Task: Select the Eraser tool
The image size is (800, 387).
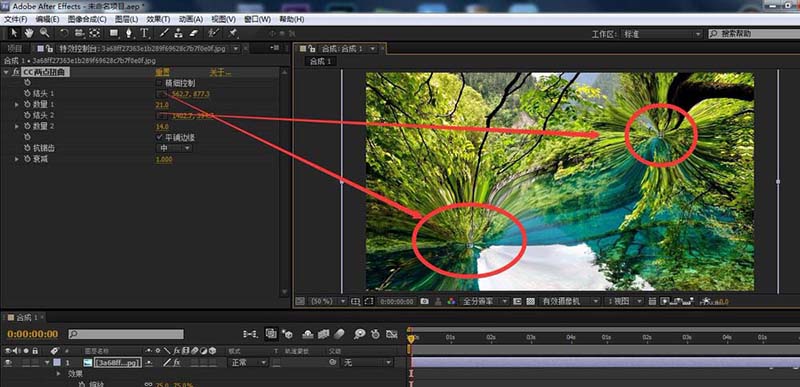Action: (193, 33)
